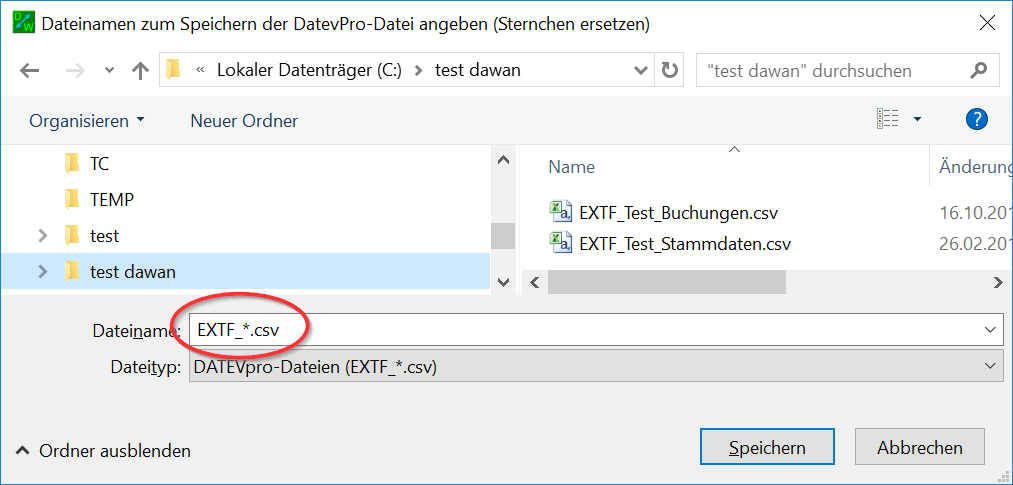Click the Abbrechen button
This screenshot has width=1013, height=485.
(920, 448)
